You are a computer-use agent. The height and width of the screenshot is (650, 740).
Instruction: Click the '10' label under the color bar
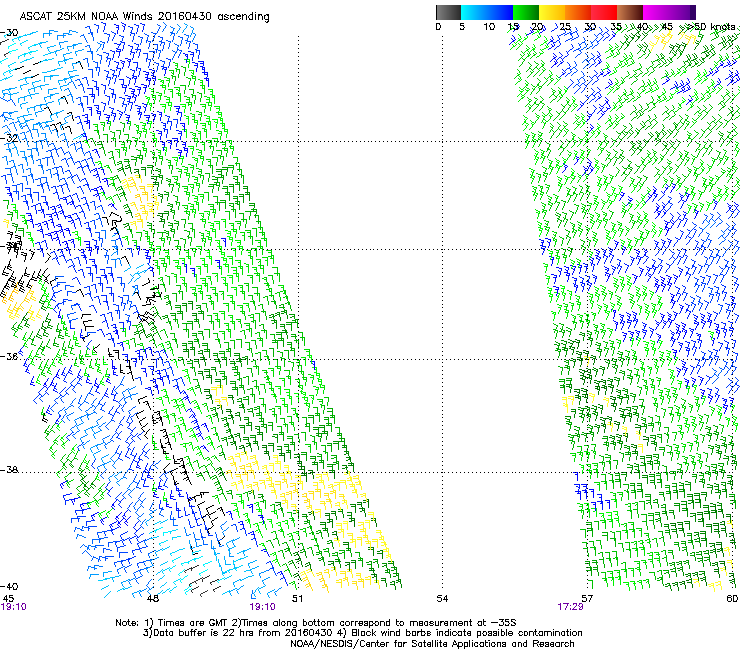[489, 27]
